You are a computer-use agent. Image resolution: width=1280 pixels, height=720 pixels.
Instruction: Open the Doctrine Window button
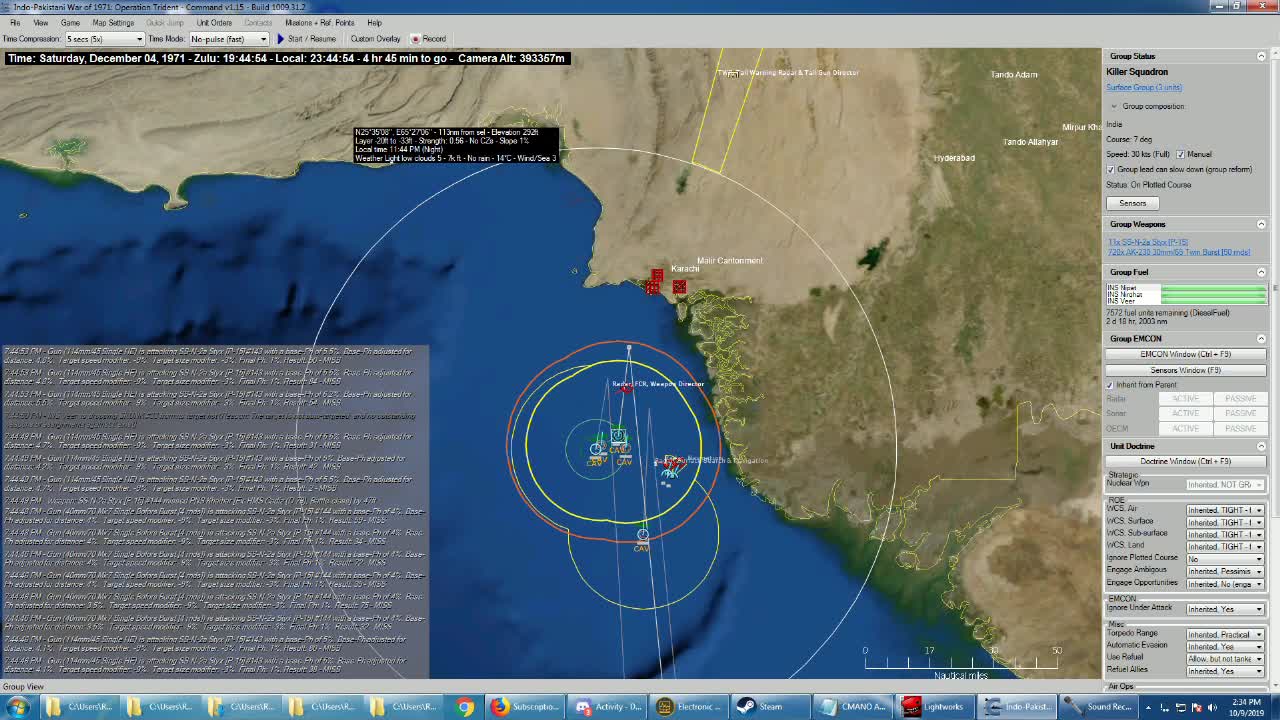click(x=1186, y=461)
